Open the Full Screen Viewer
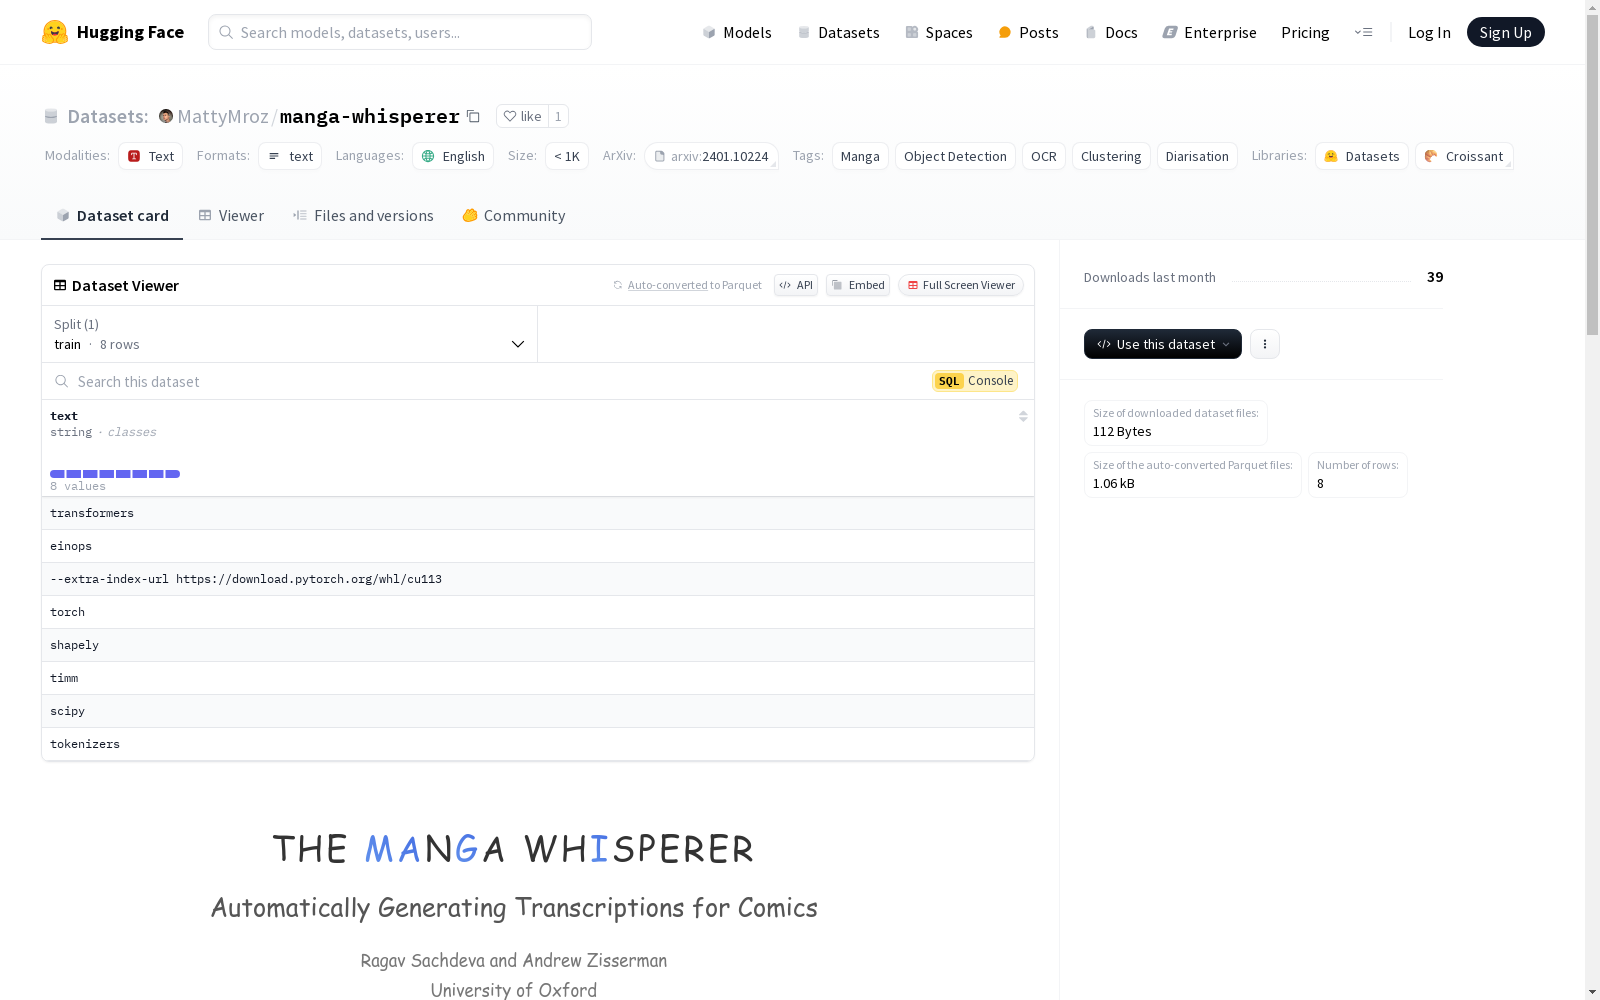This screenshot has width=1600, height=1000. click(961, 285)
